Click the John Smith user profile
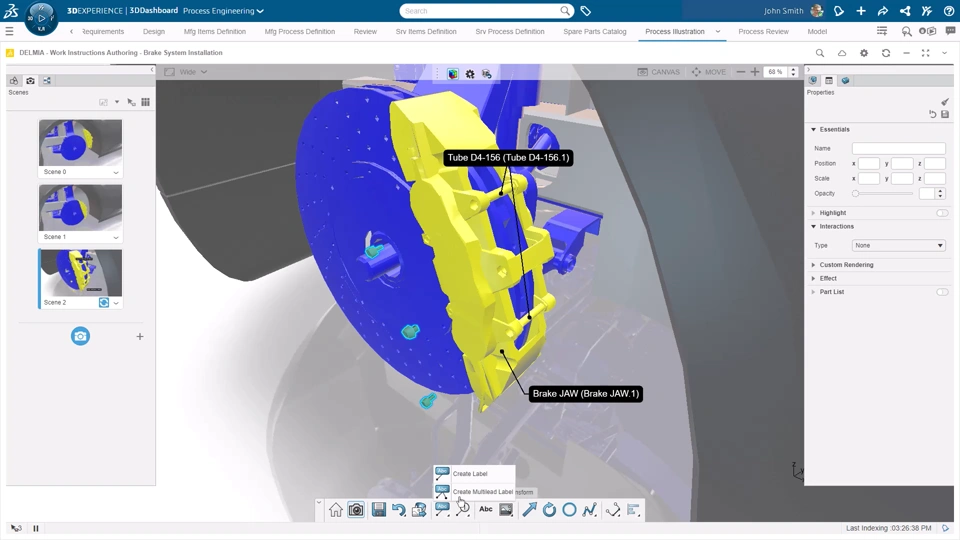The width and height of the screenshot is (960, 540). [793, 10]
